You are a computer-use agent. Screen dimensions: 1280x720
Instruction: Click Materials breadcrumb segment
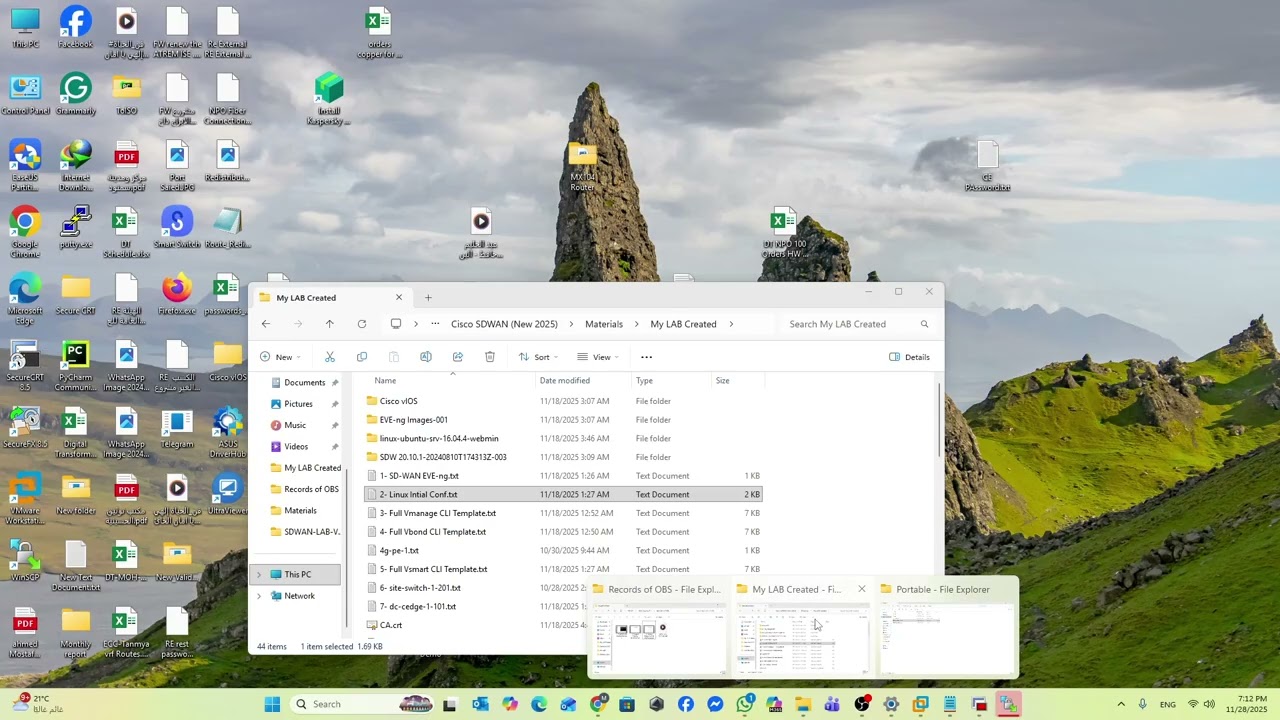tap(604, 324)
